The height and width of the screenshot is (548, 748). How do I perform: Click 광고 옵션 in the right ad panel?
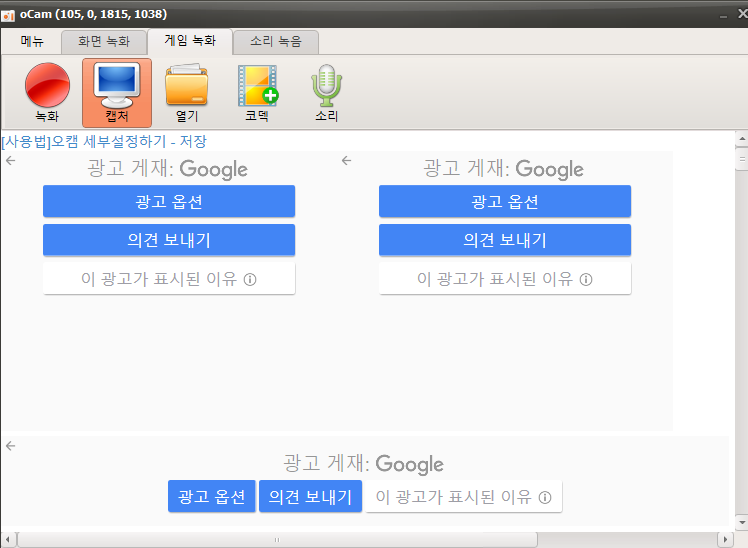click(505, 201)
